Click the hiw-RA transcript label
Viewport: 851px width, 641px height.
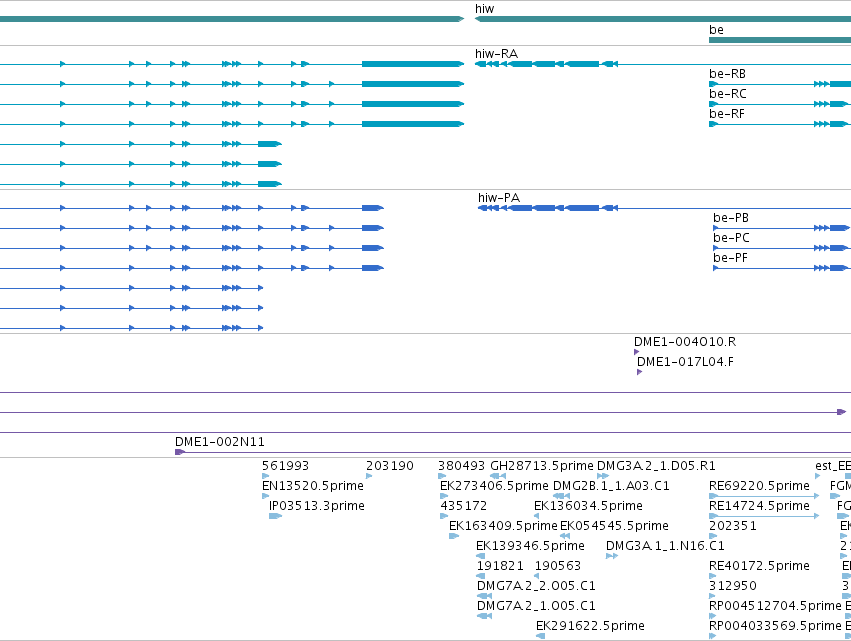click(496, 54)
